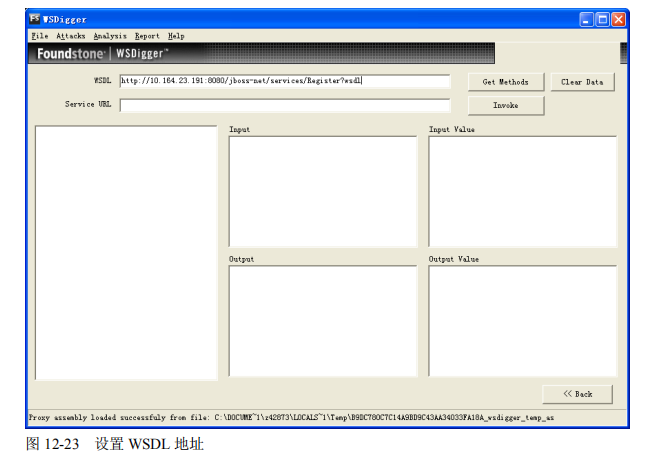The width and height of the screenshot is (654, 464).
Task: Click the Get Methods button
Action: 506,82
